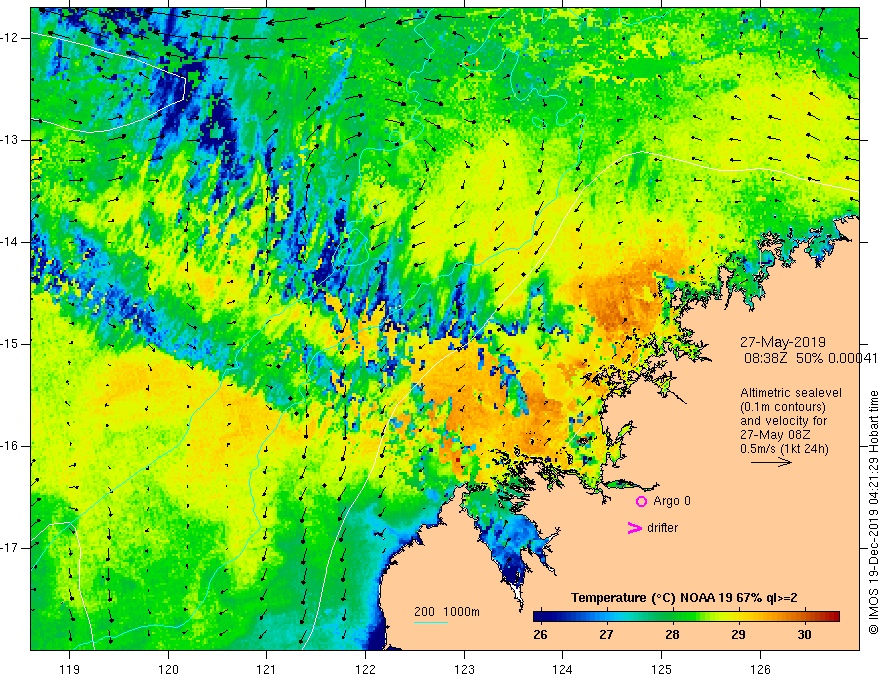880x680 pixels.
Task: Click the 'Altimetric sealevel' label
Action: tap(791, 393)
